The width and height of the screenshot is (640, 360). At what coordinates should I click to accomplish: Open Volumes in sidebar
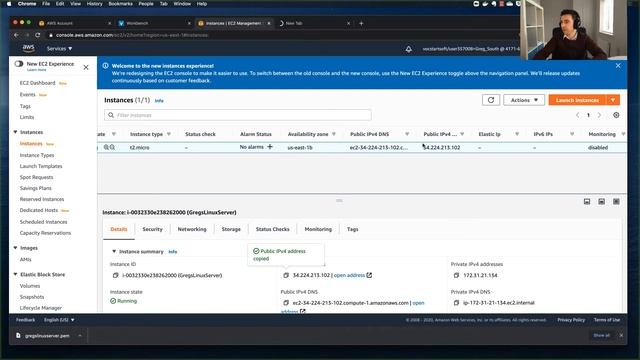click(x=30, y=286)
